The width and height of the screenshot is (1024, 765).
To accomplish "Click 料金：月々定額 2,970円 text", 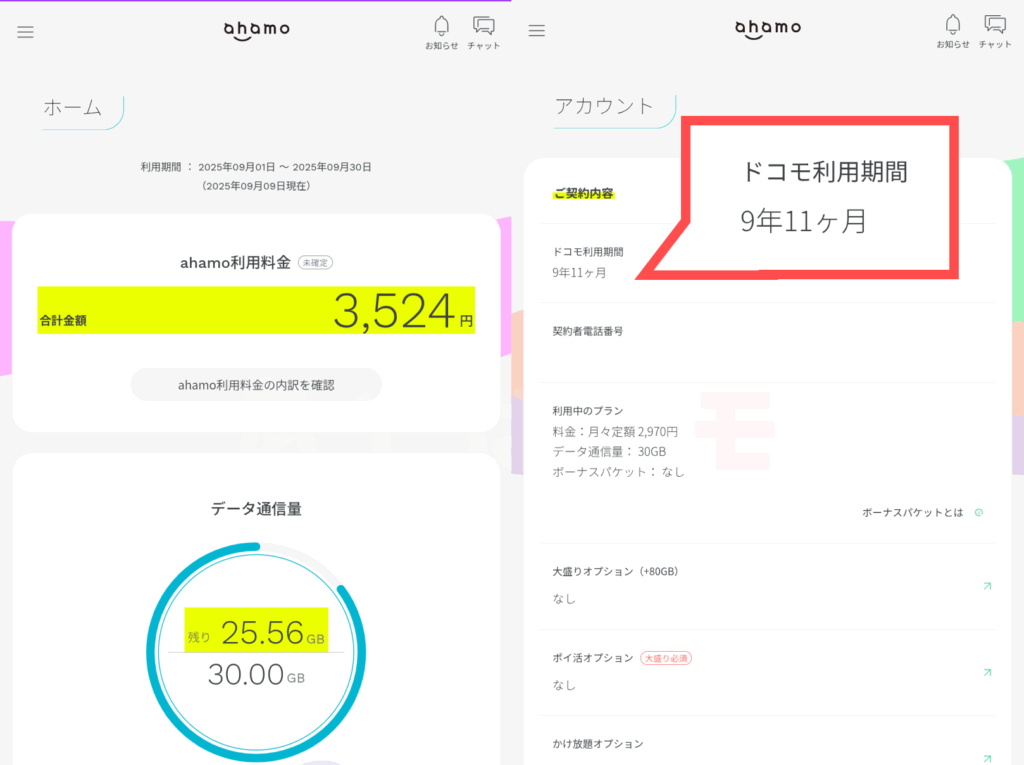I will coord(615,432).
